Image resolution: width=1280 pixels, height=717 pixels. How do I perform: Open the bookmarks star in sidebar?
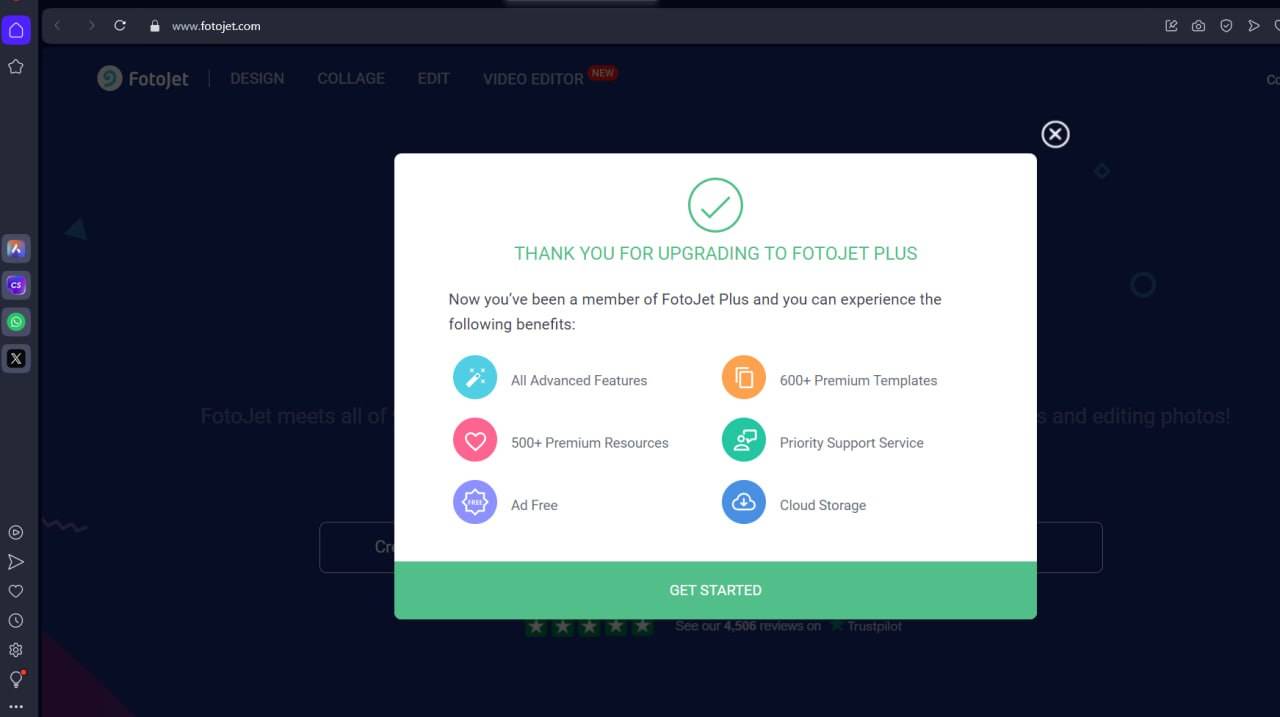pyautogui.click(x=16, y=66)
